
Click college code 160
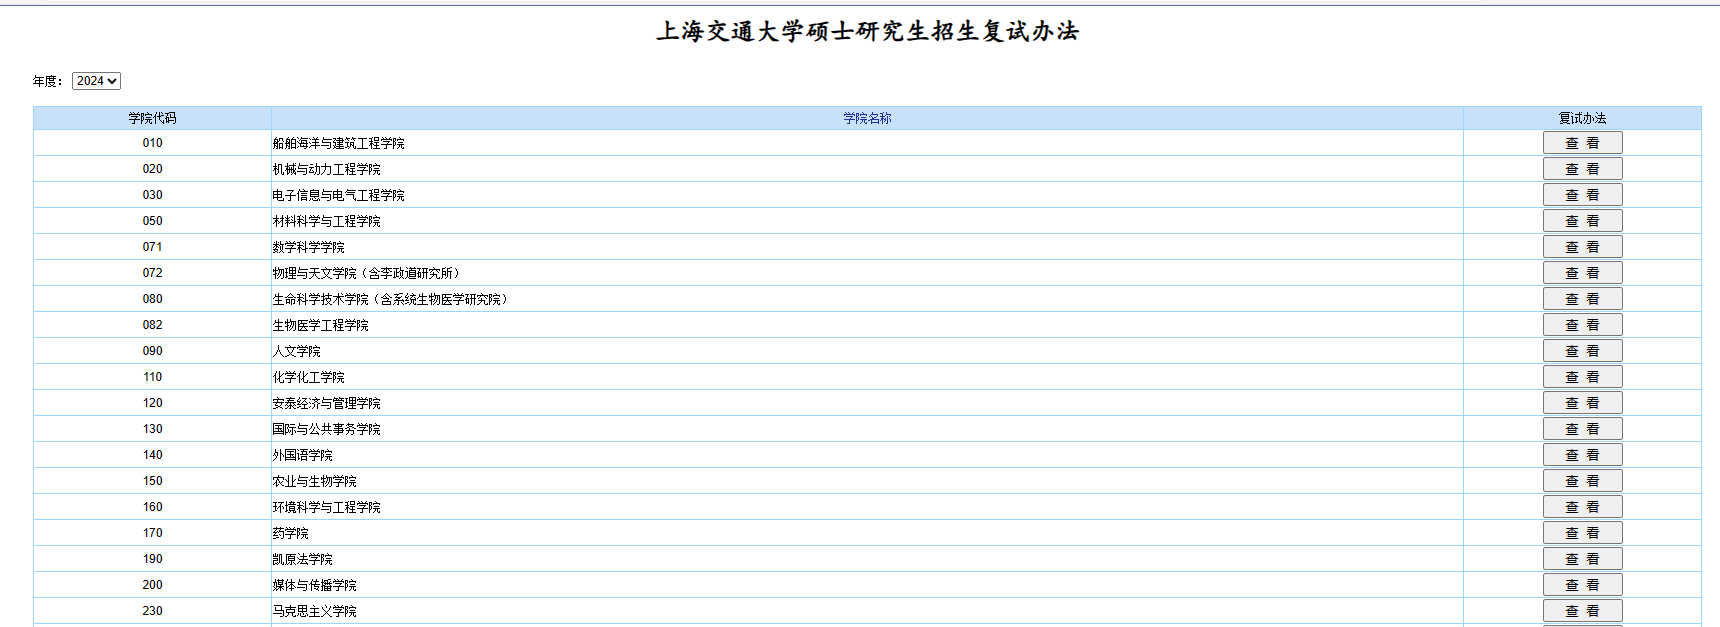[x=152, y=507]
